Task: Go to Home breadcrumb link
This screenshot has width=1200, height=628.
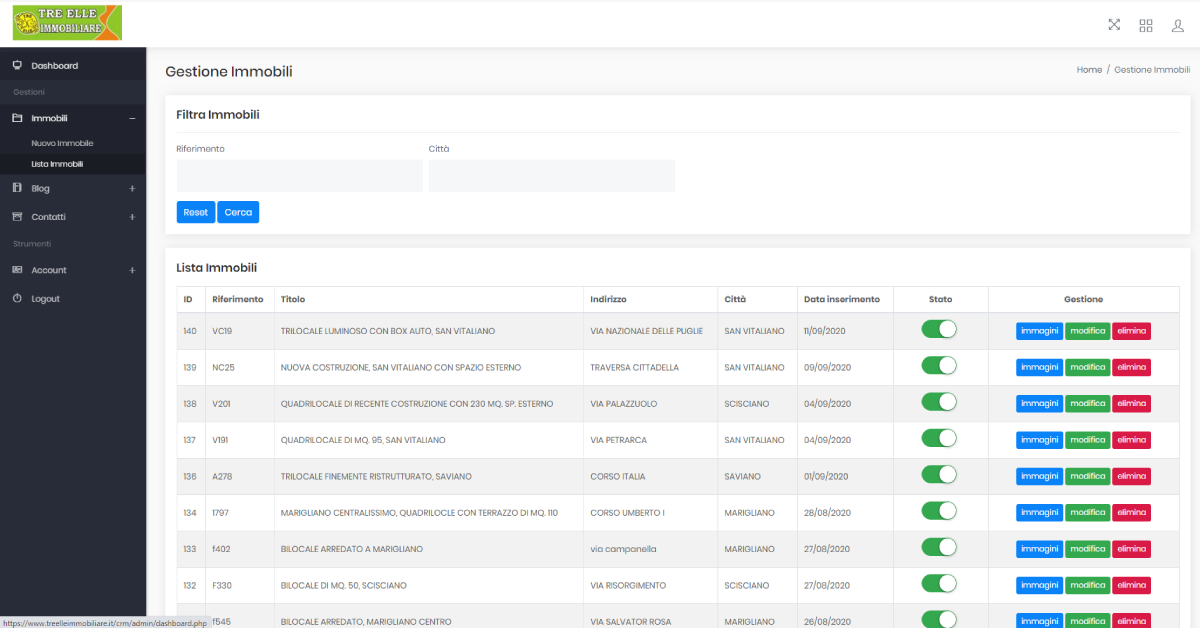Action: (1089, 70)
